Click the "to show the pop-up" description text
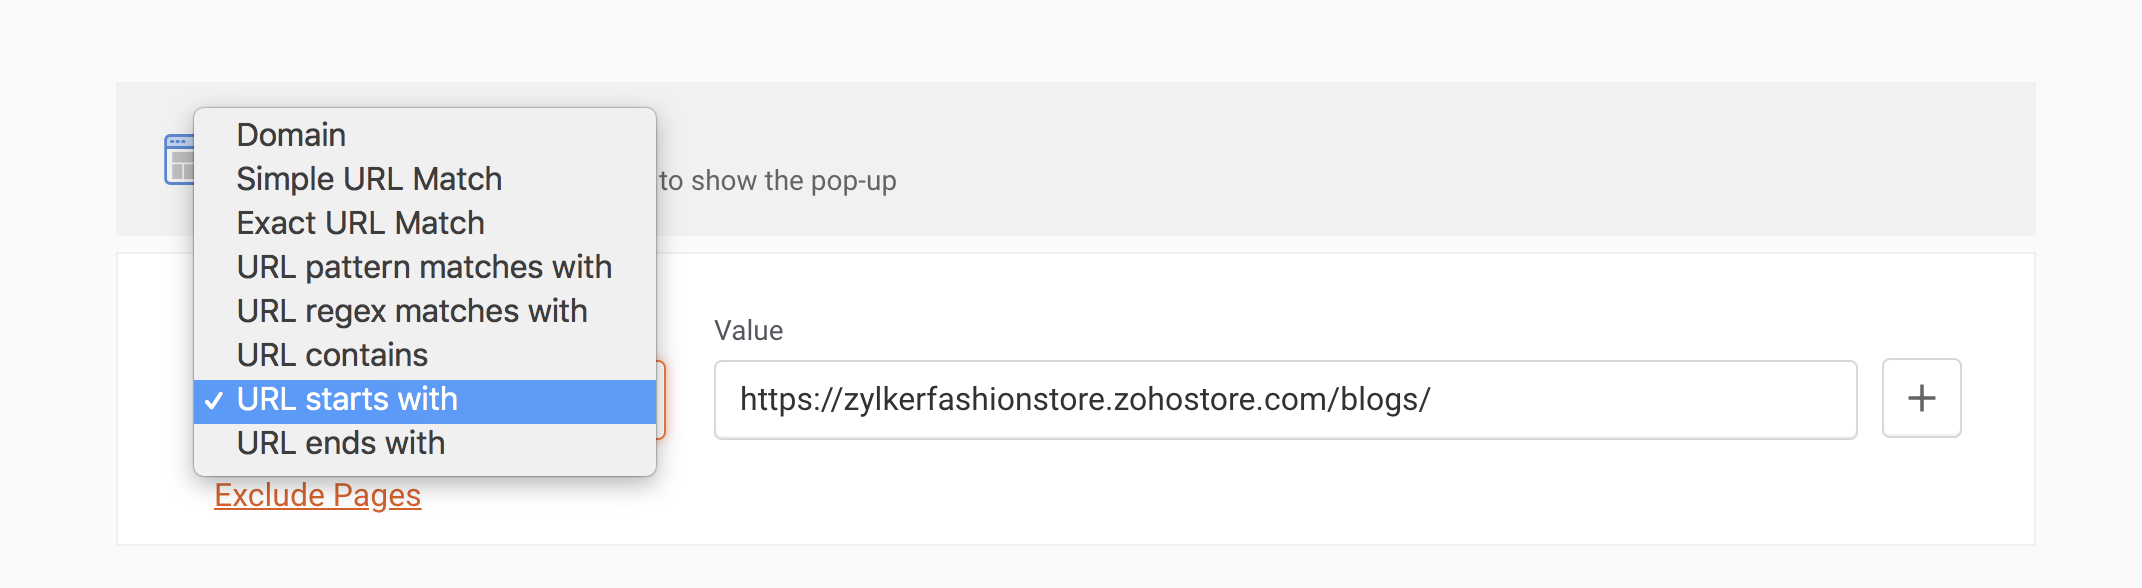The image size is (2142, 588). coord(778,181)
